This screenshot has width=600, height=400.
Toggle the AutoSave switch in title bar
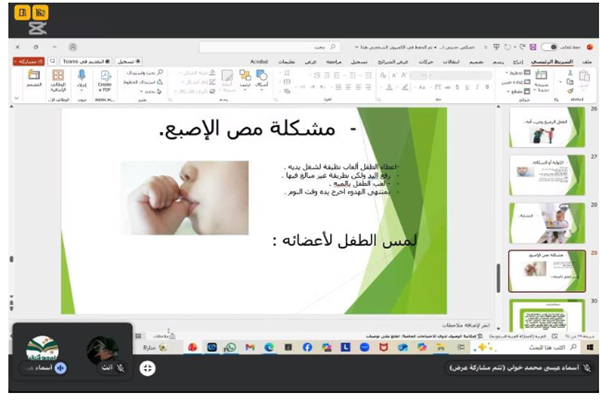[548, 46]
